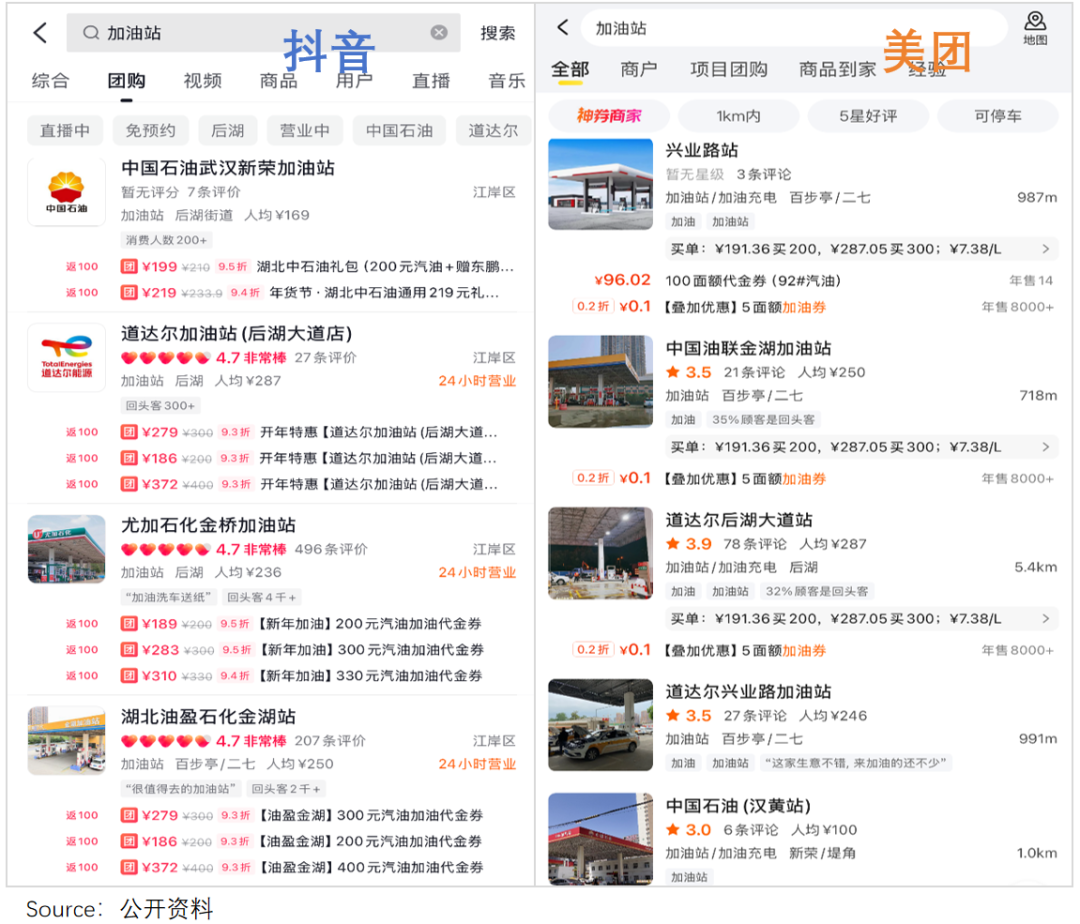Toggle Meituan 神券商家 filter
The width and height of the screenshot is (1080, 924).
[609, 116]
